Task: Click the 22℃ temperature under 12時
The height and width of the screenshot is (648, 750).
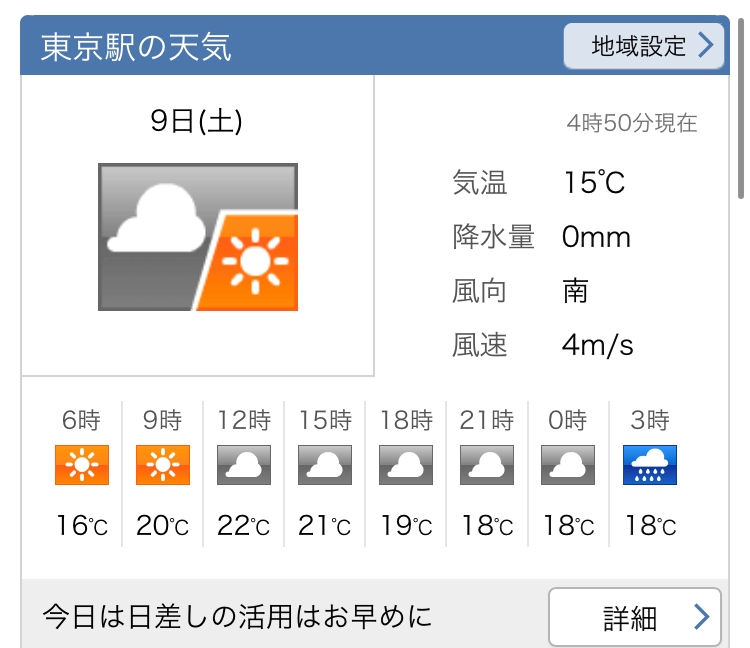Action: point(243,526)
